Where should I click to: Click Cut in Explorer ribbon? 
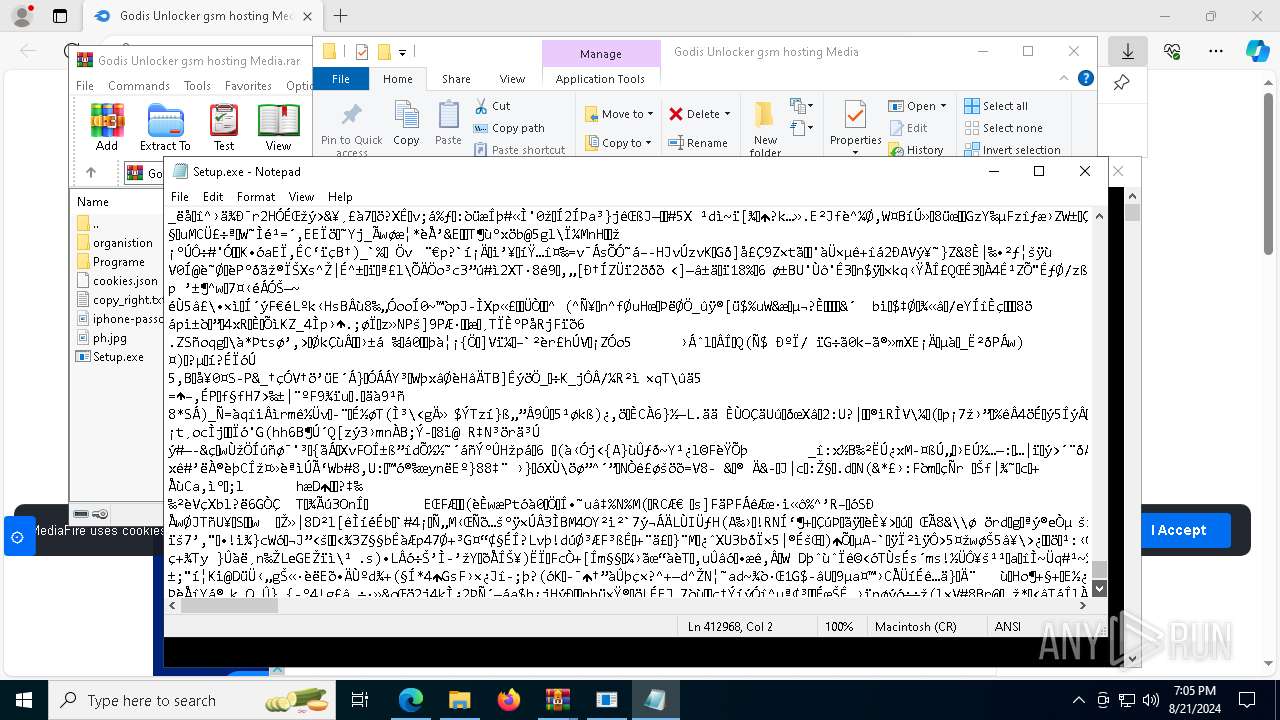click(x=492, y=105)
